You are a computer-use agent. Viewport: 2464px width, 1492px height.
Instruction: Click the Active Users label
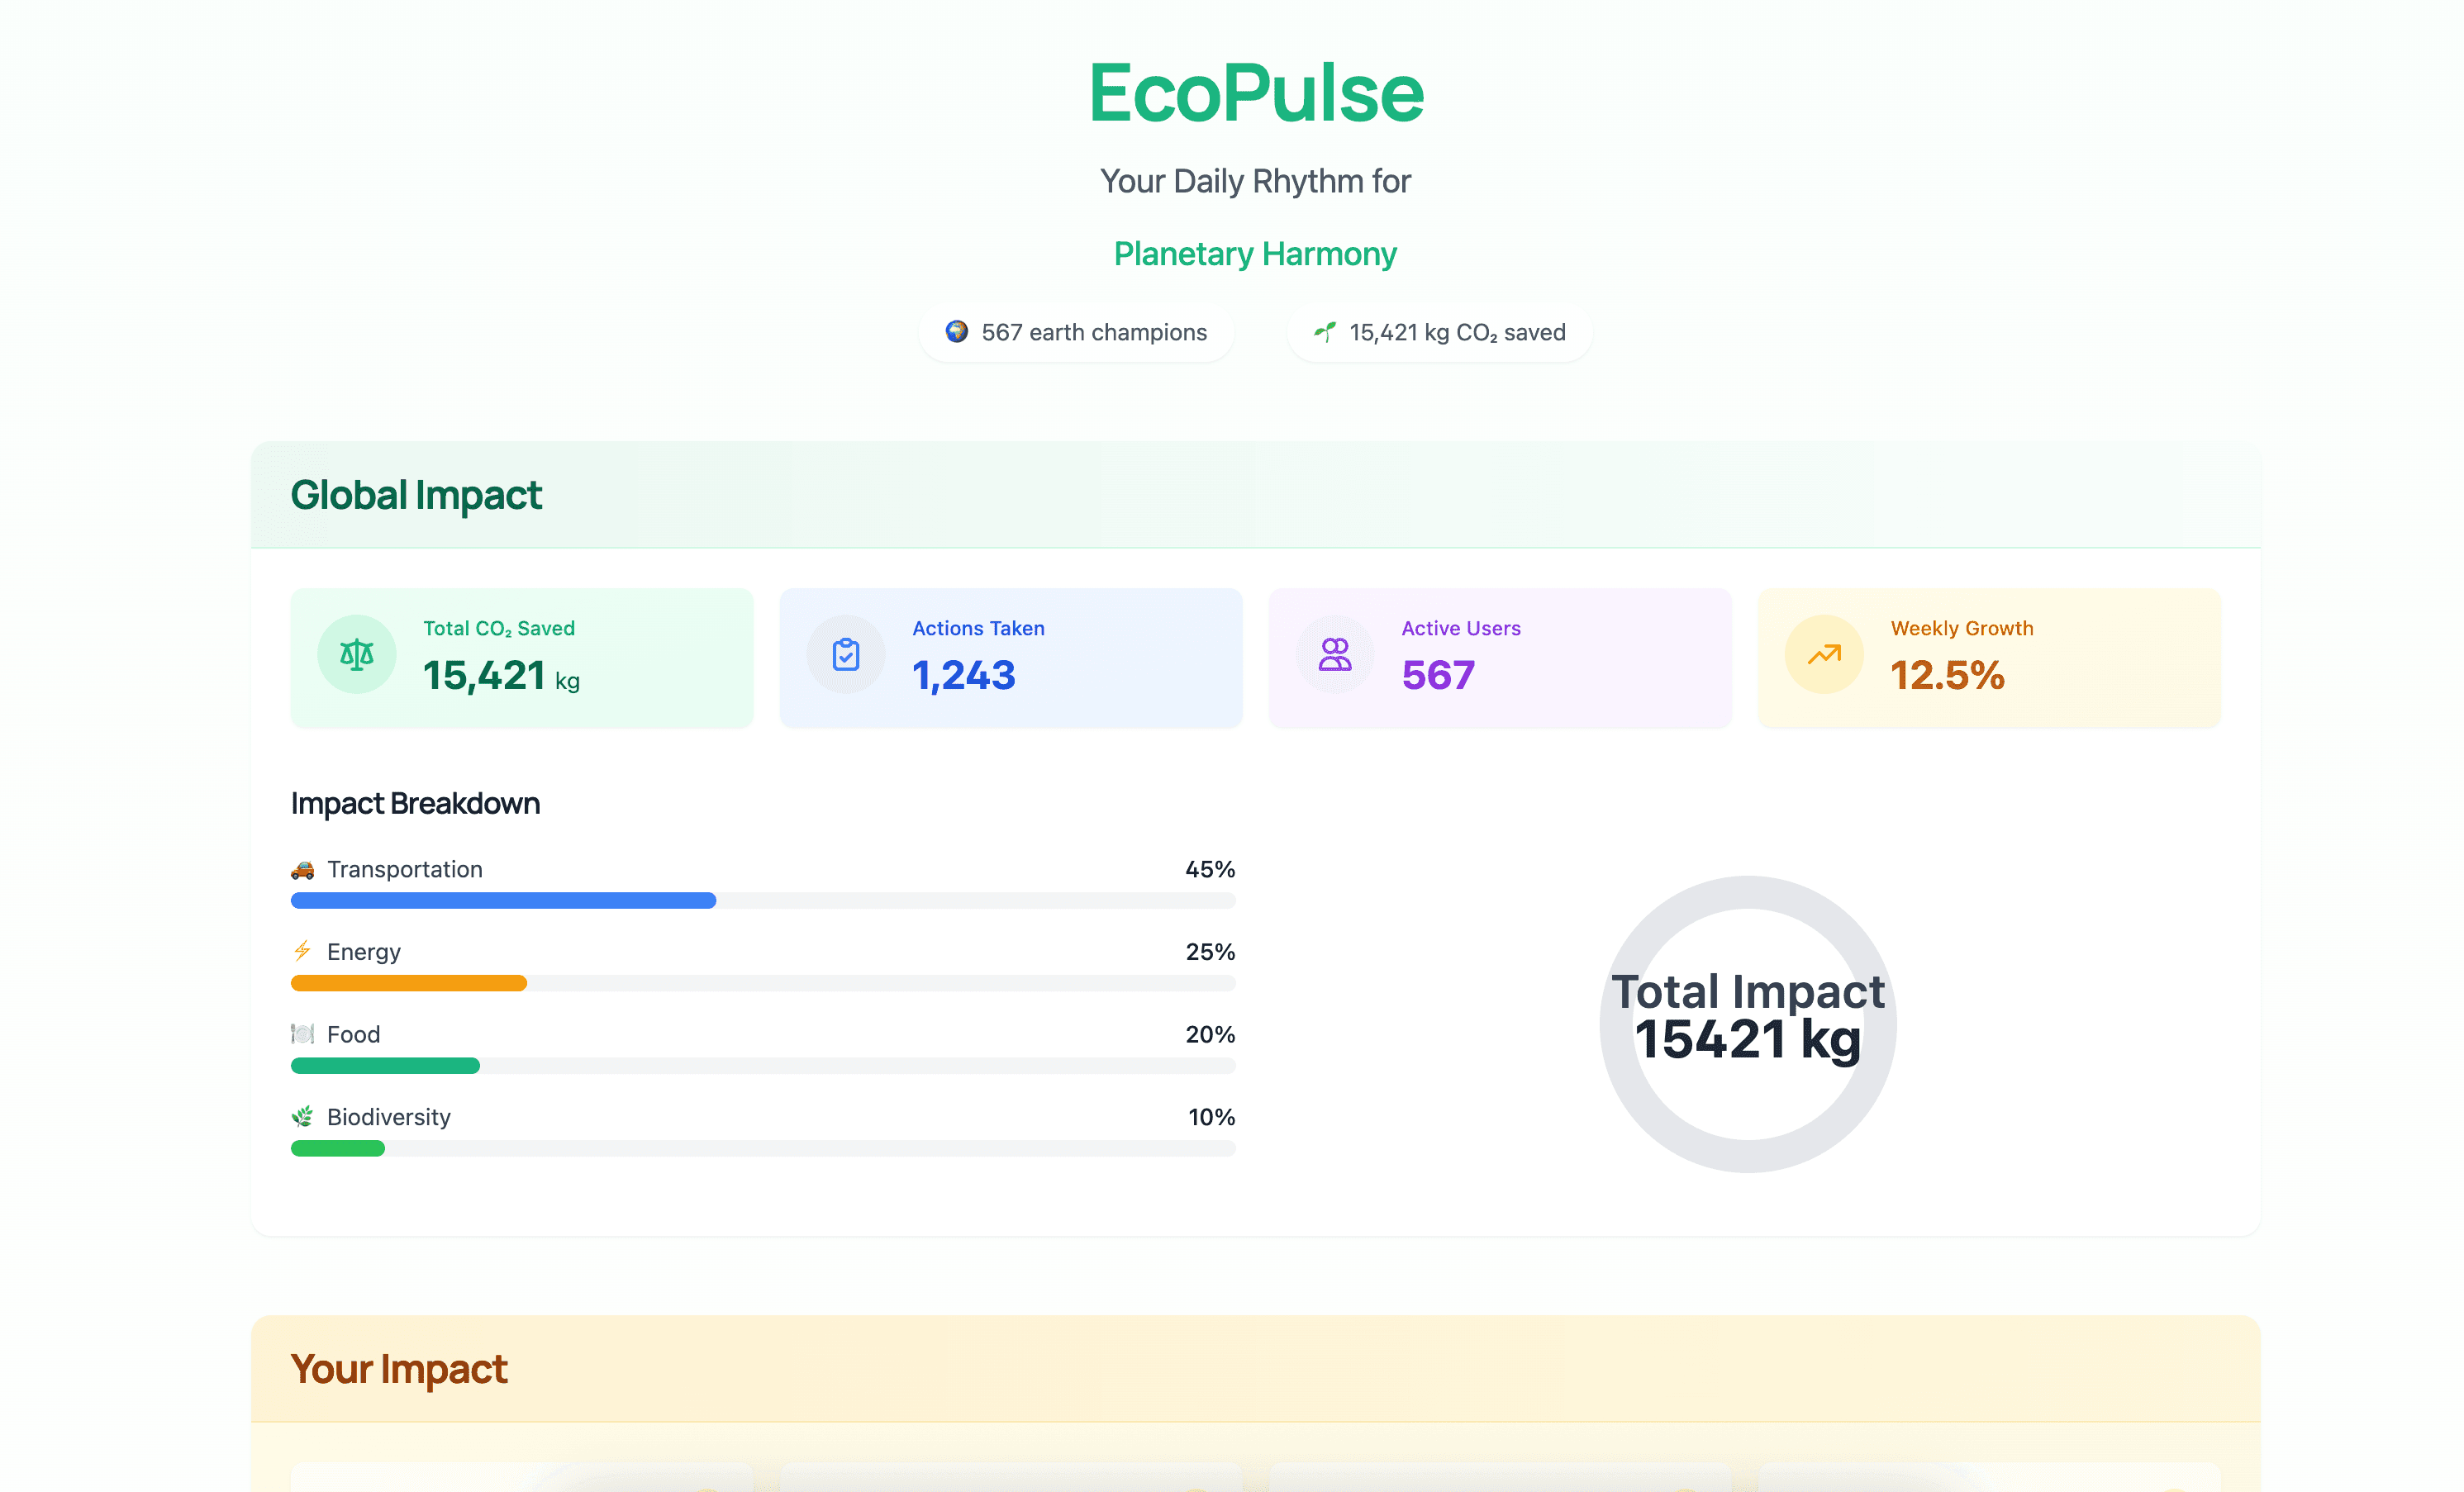coord(1461,628)
